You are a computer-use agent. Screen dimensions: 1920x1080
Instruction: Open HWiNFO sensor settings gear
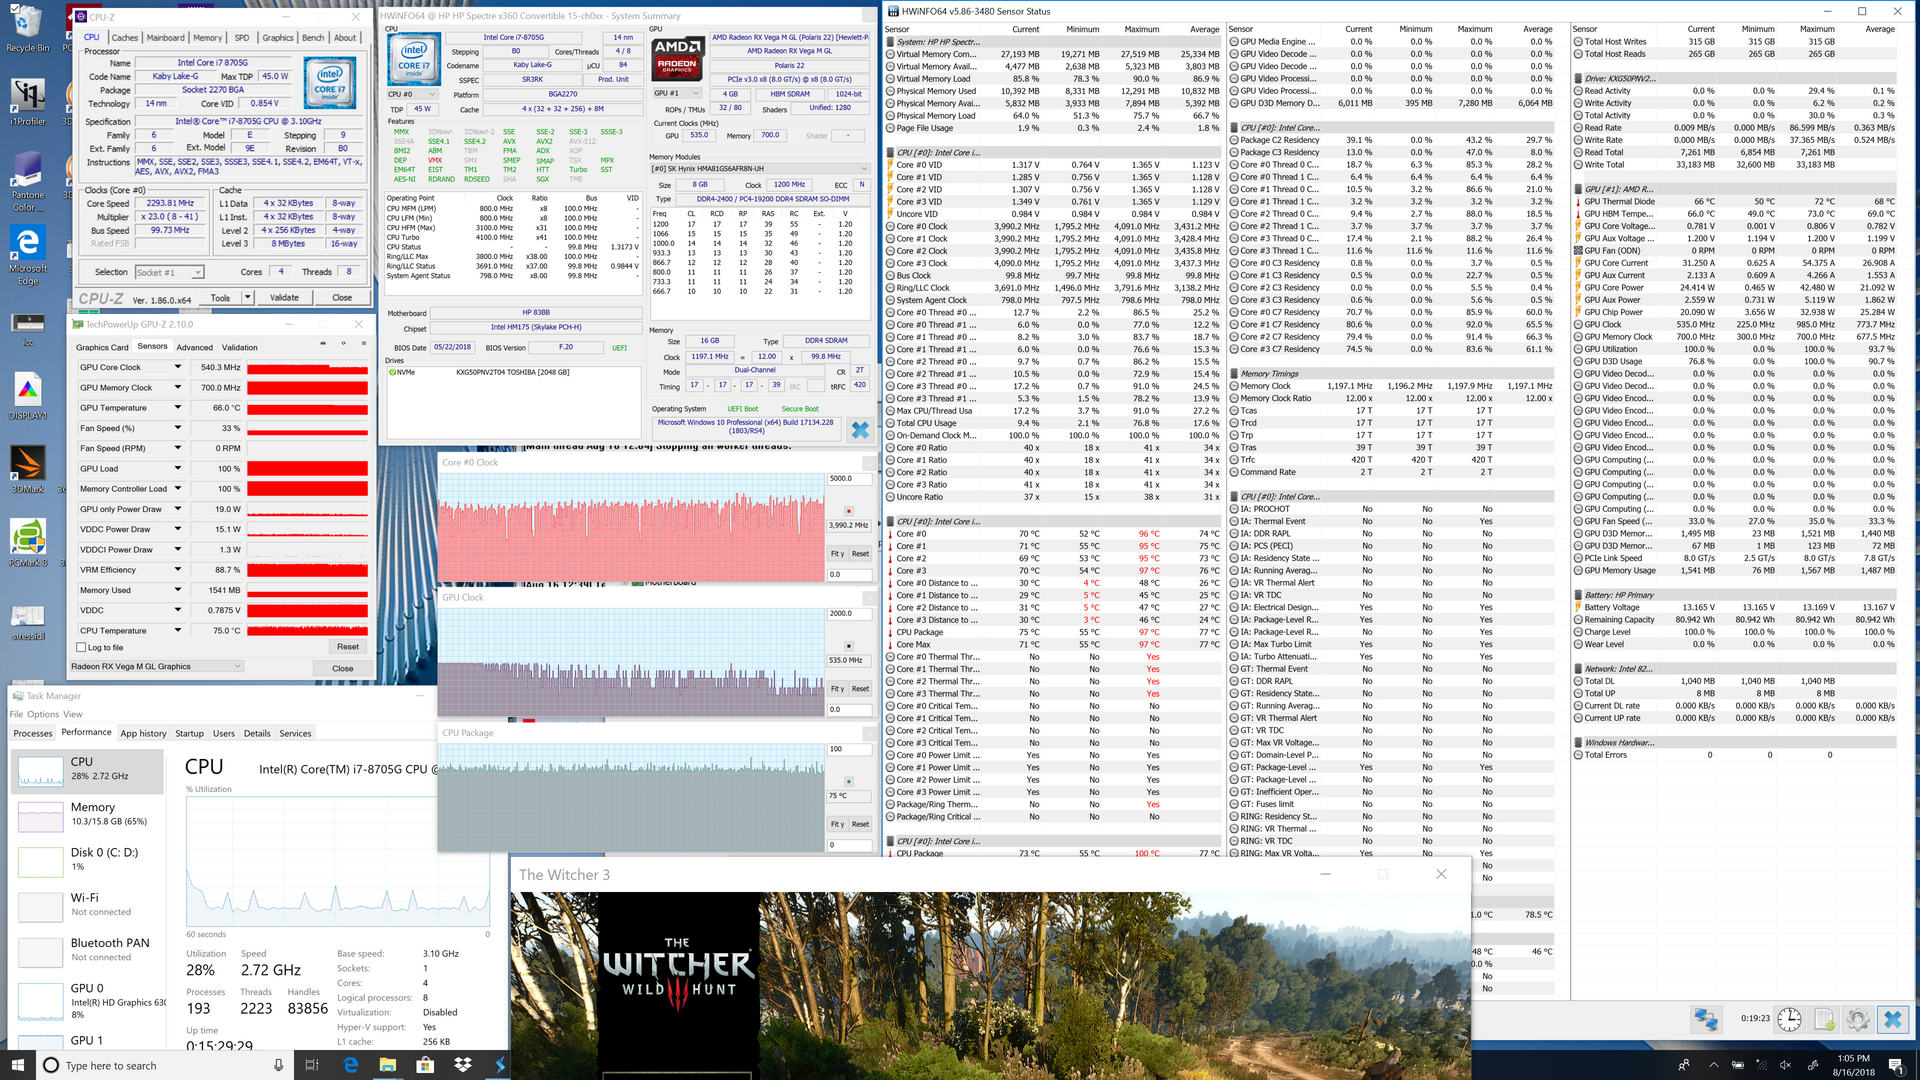tap(1857, 1019)
